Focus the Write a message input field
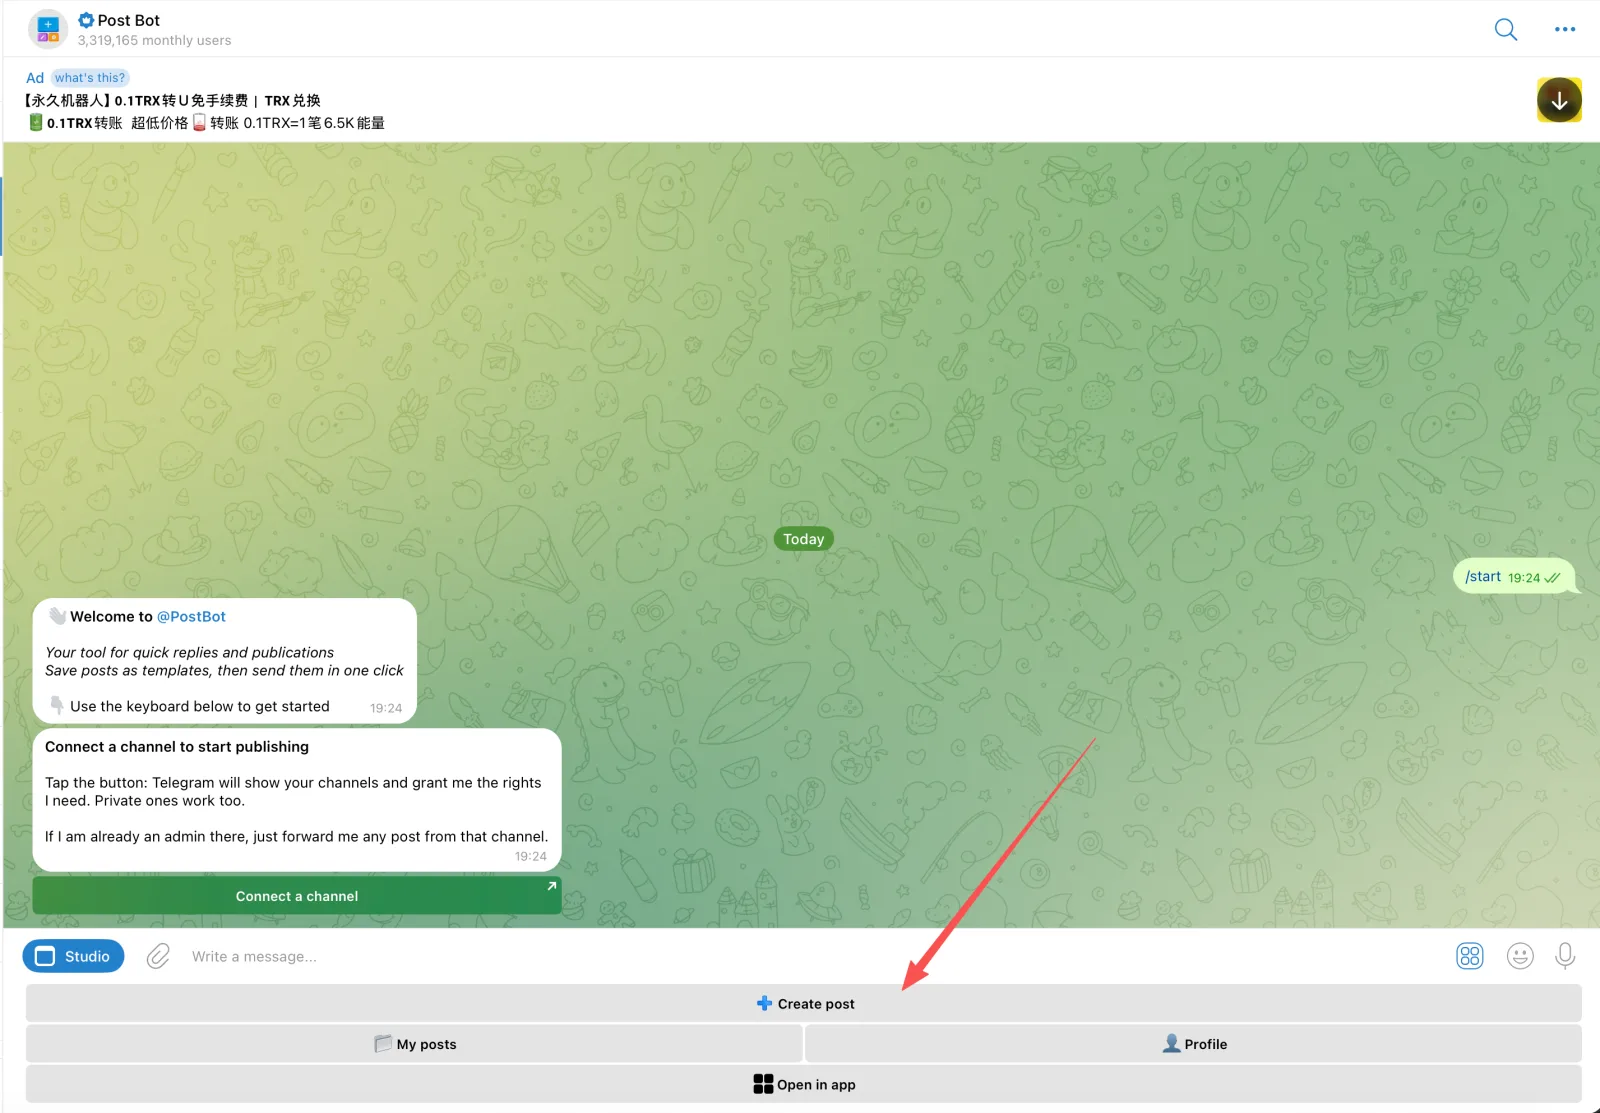The width and height of the screenshot is (1600, 1113). point(810,957)
